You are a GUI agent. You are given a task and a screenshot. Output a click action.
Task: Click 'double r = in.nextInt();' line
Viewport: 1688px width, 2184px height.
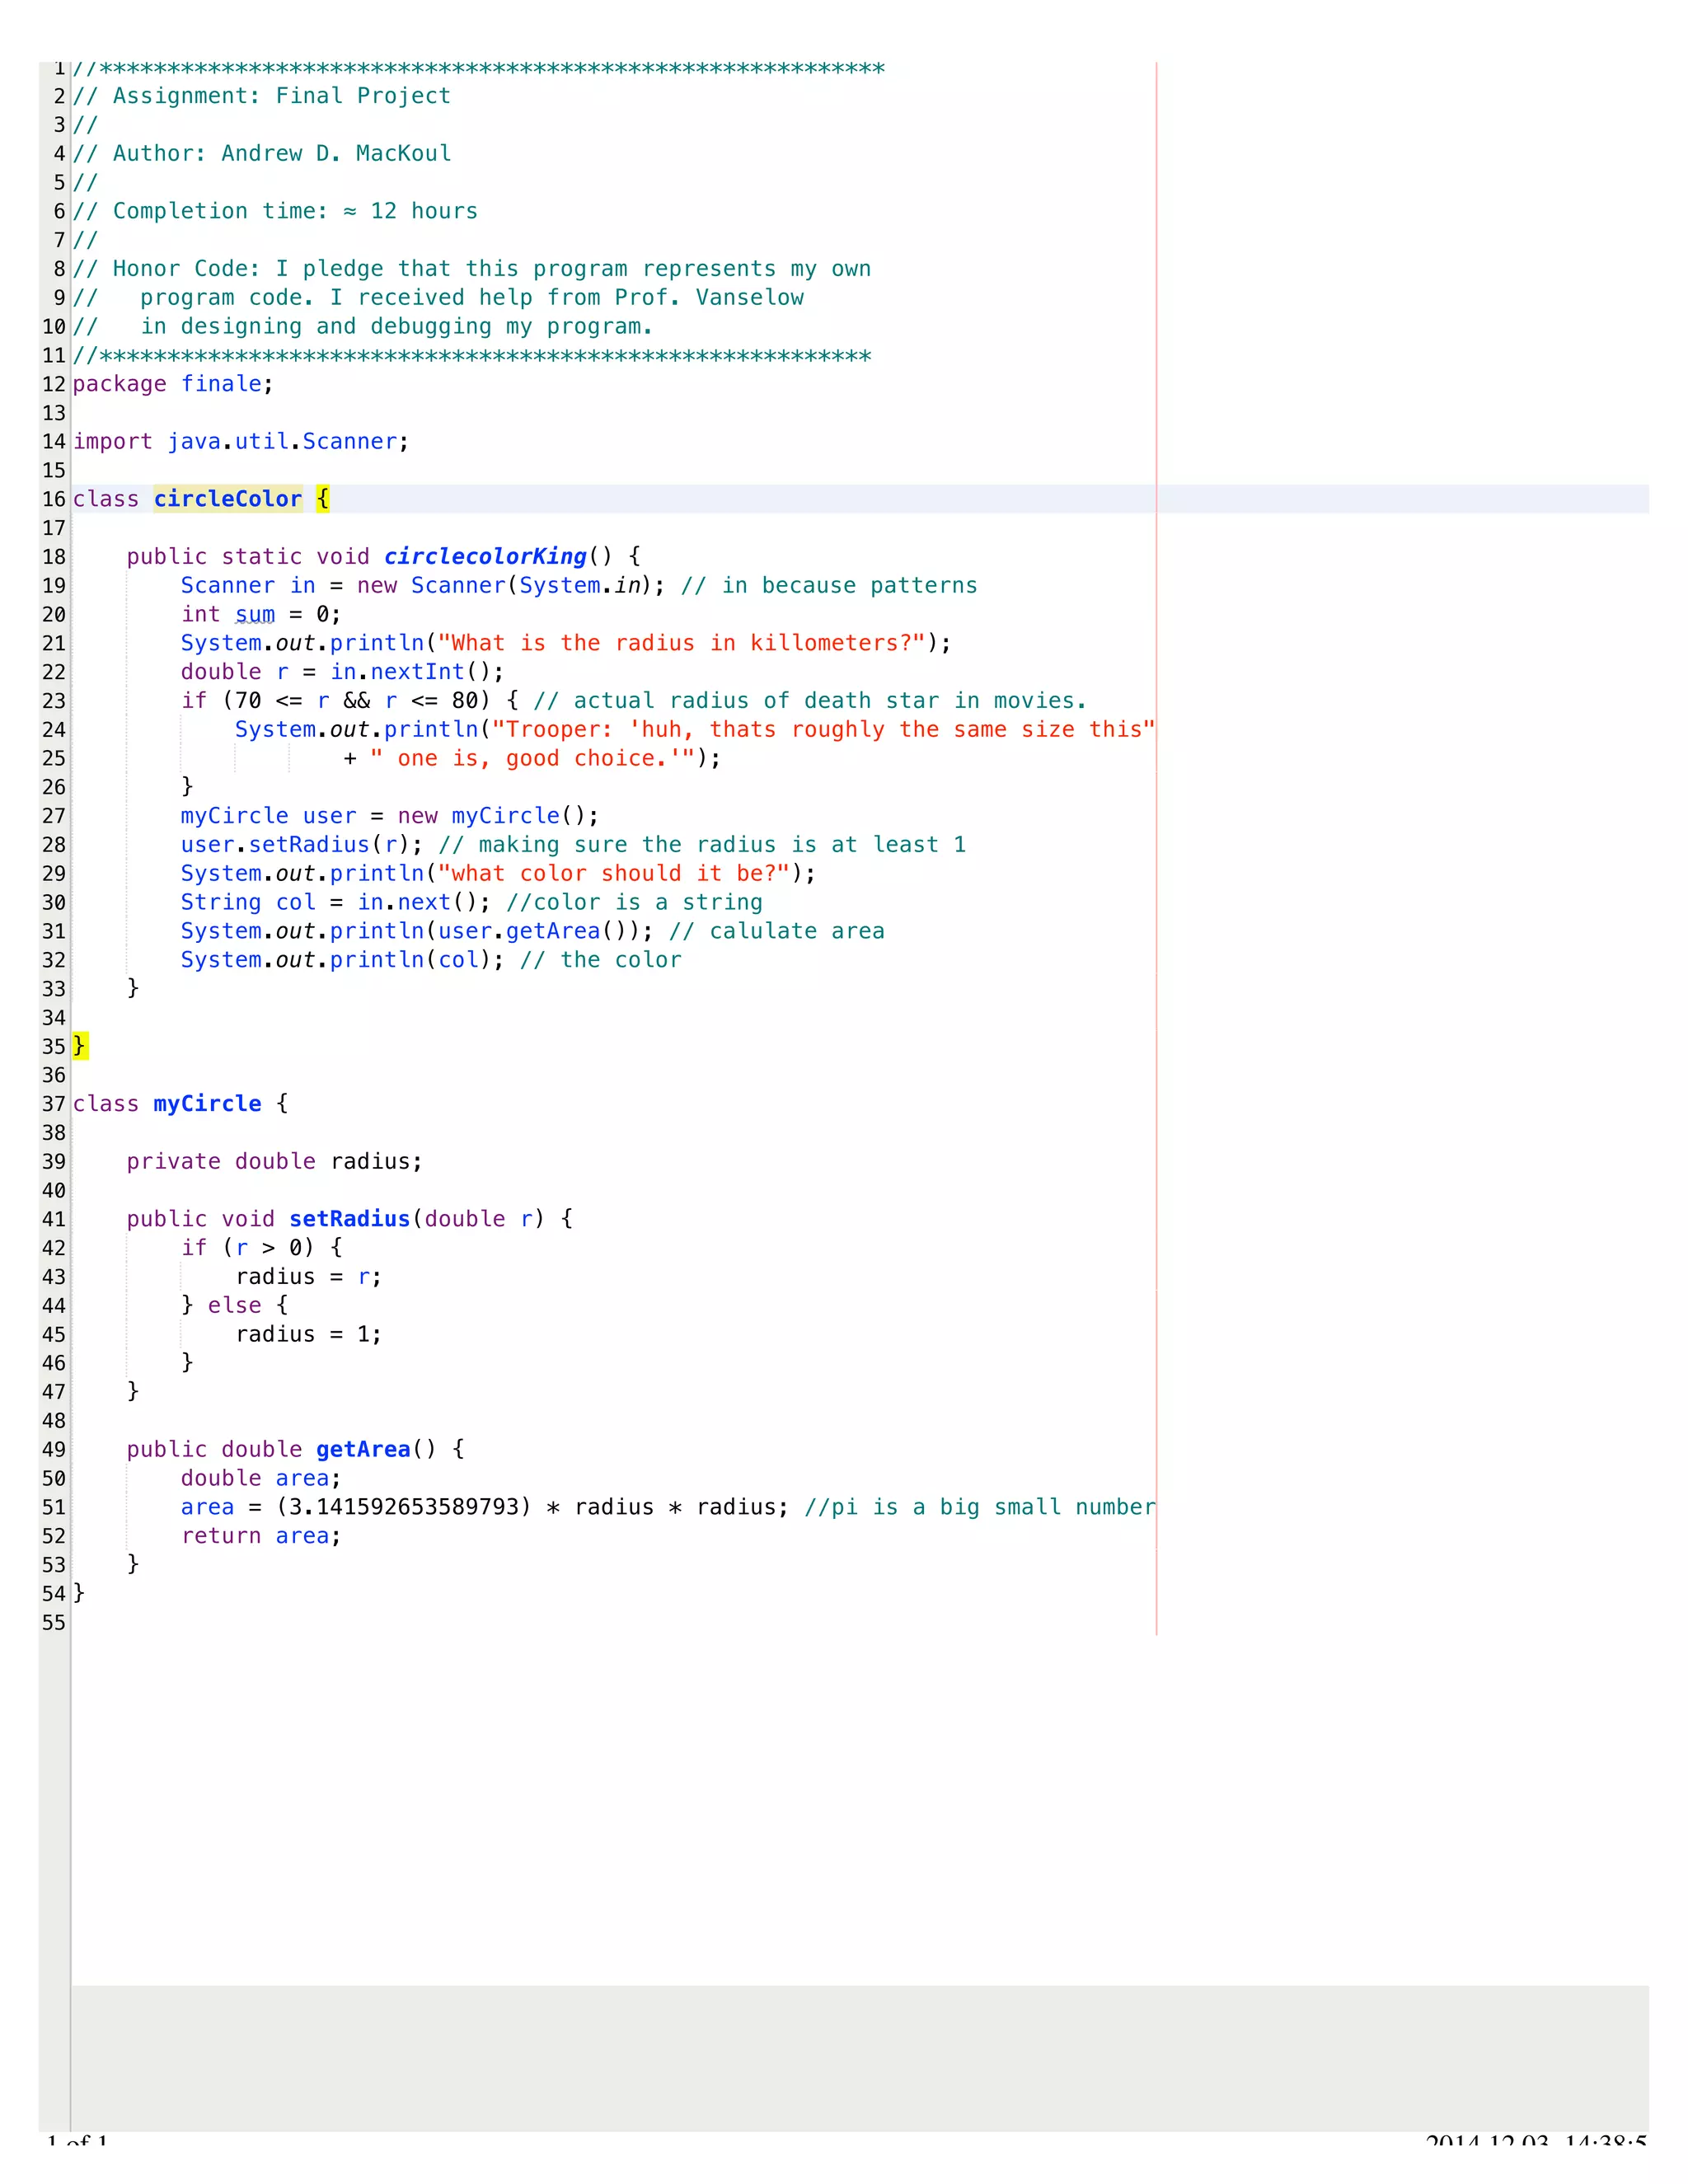[x=342, y=672]
